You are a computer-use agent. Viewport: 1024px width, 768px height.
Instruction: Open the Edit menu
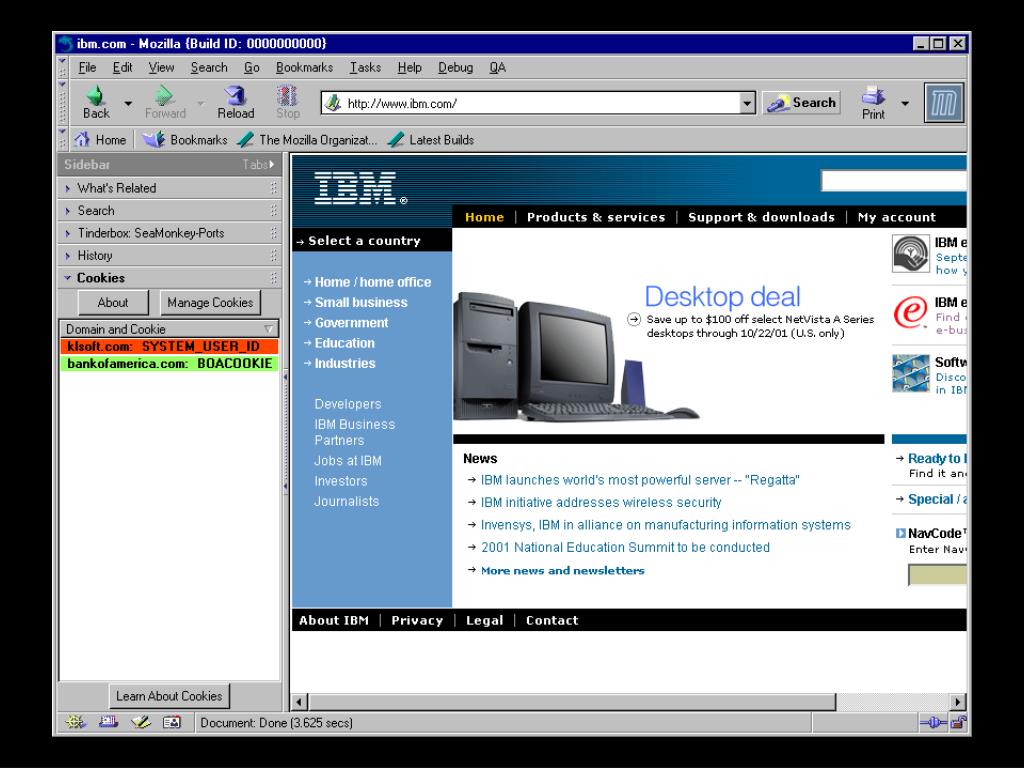[122, 67]
